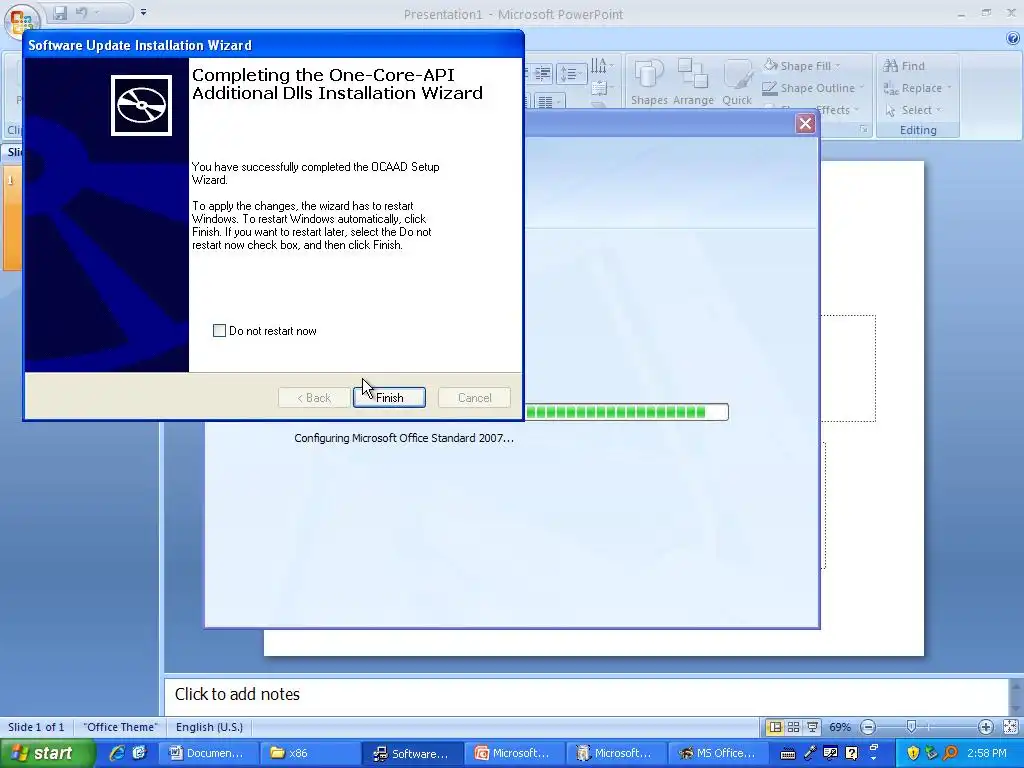This screenshot has width=1024, height=768.
Task: Open the Windows start menu
Action: click(x=47, y=754)
